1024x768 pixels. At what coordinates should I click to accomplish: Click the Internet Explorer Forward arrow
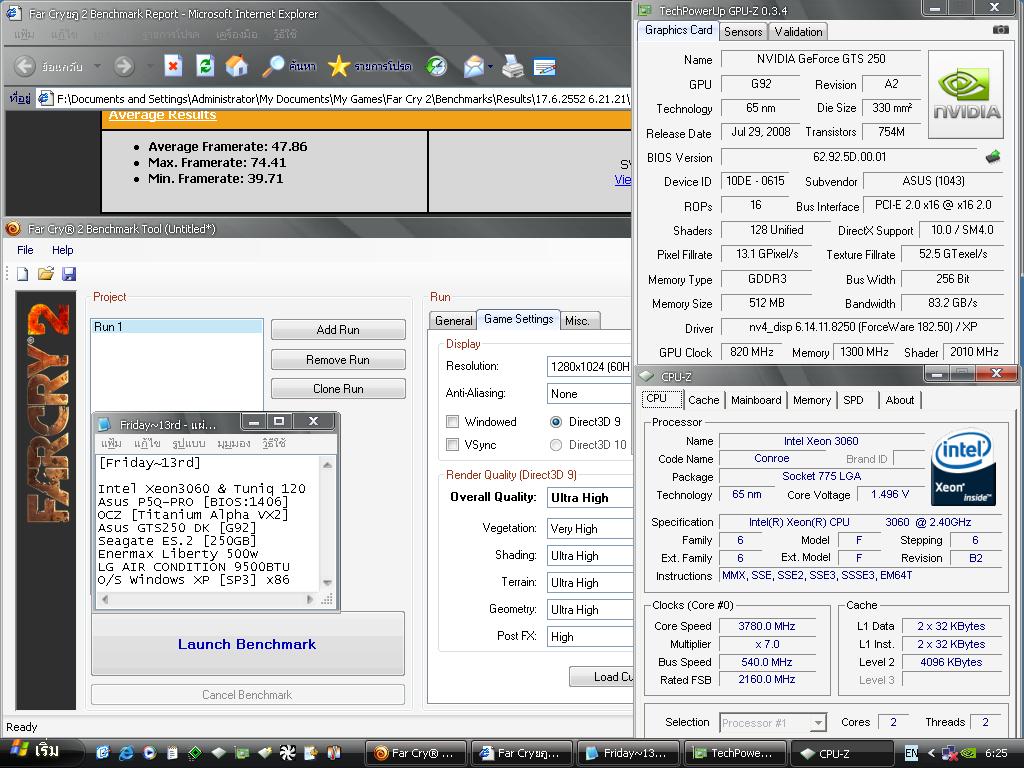point(123,66)
